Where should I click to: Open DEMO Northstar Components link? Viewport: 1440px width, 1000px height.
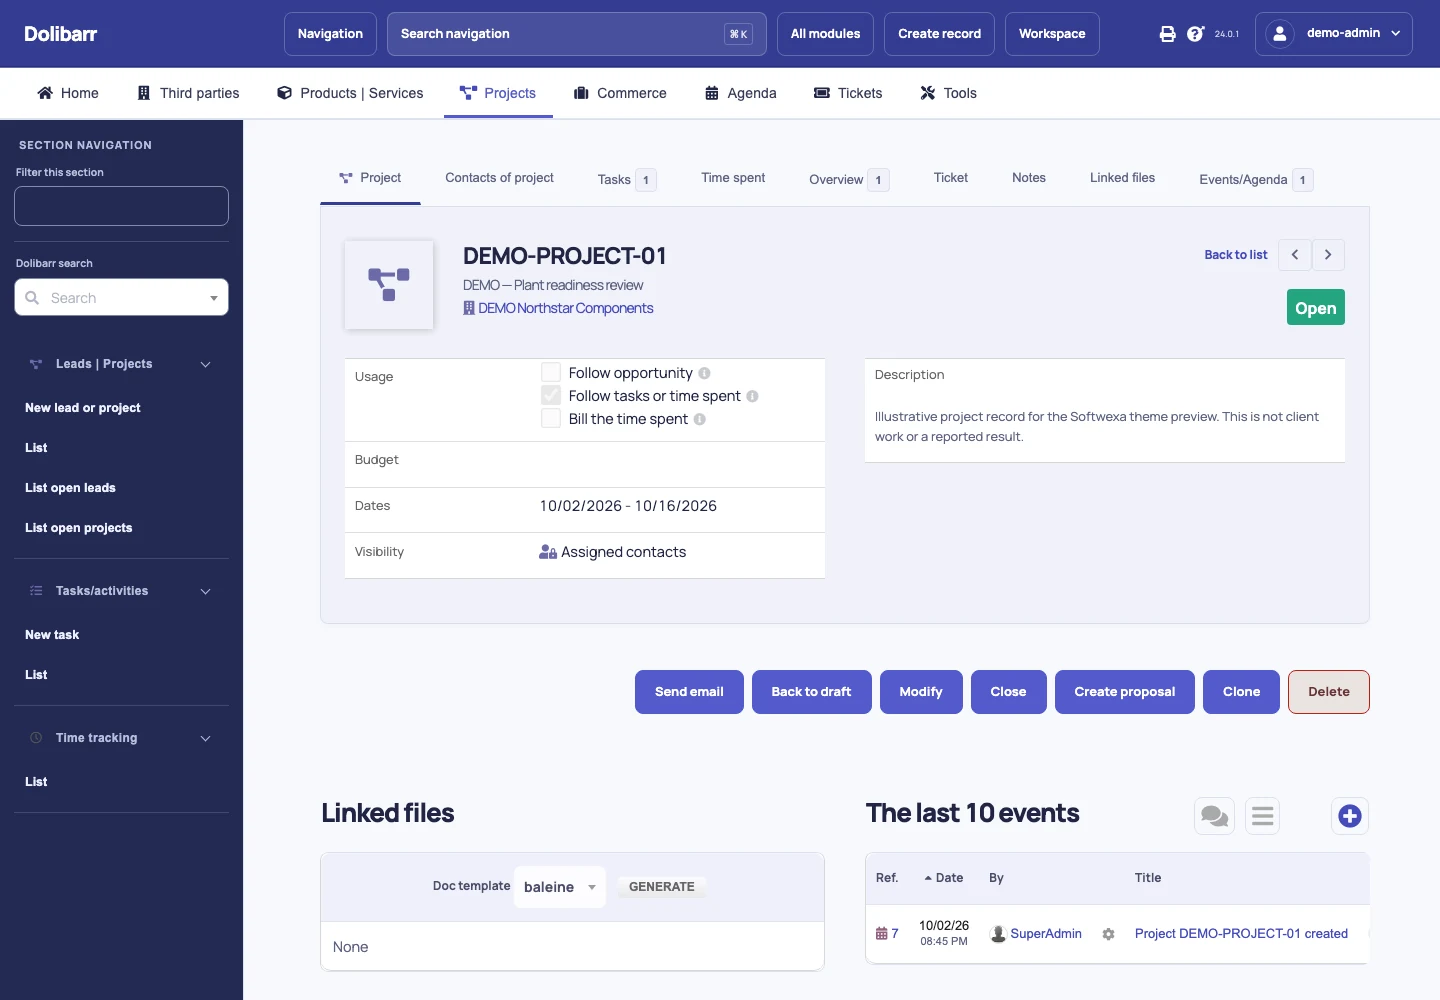(566, 308)
